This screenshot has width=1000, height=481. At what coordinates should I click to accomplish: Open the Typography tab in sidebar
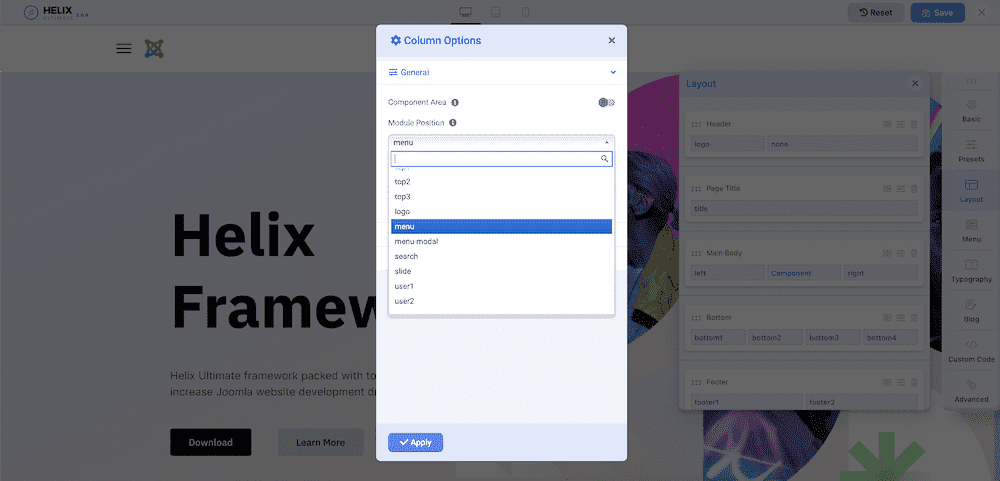971,270
